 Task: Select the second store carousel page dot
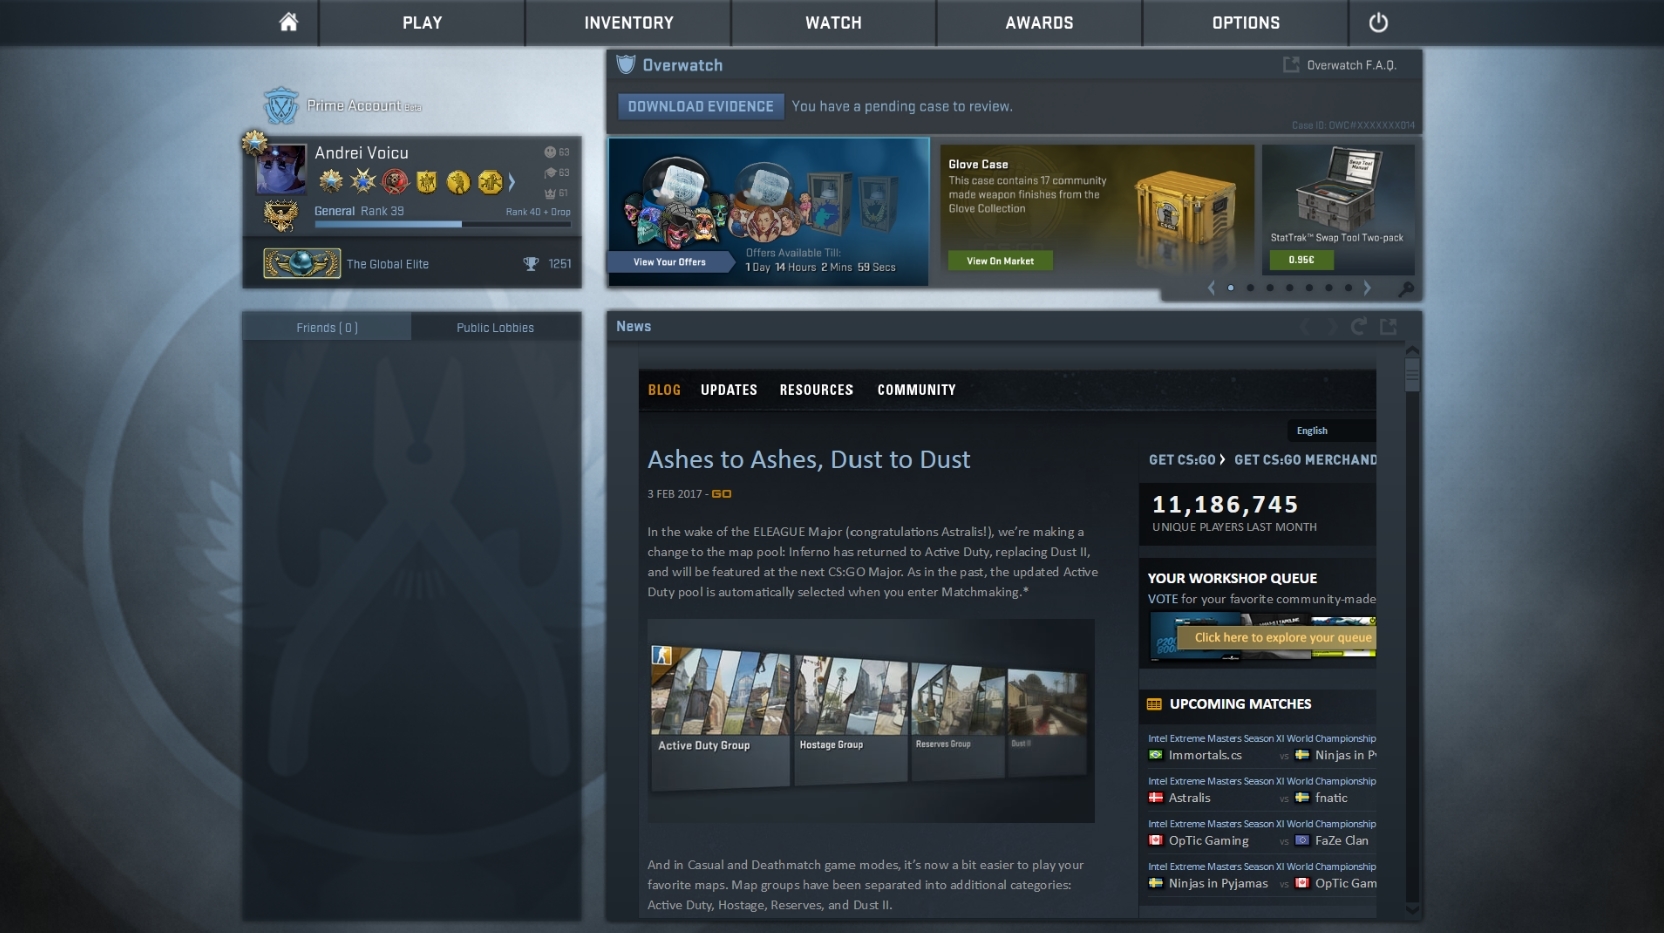[x=1250, y=288]
